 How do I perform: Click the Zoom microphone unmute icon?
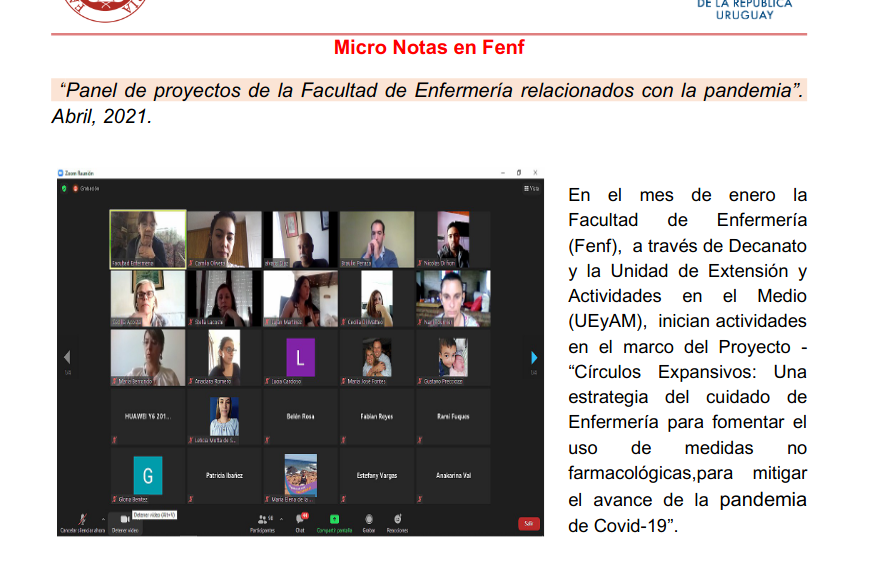82,519
